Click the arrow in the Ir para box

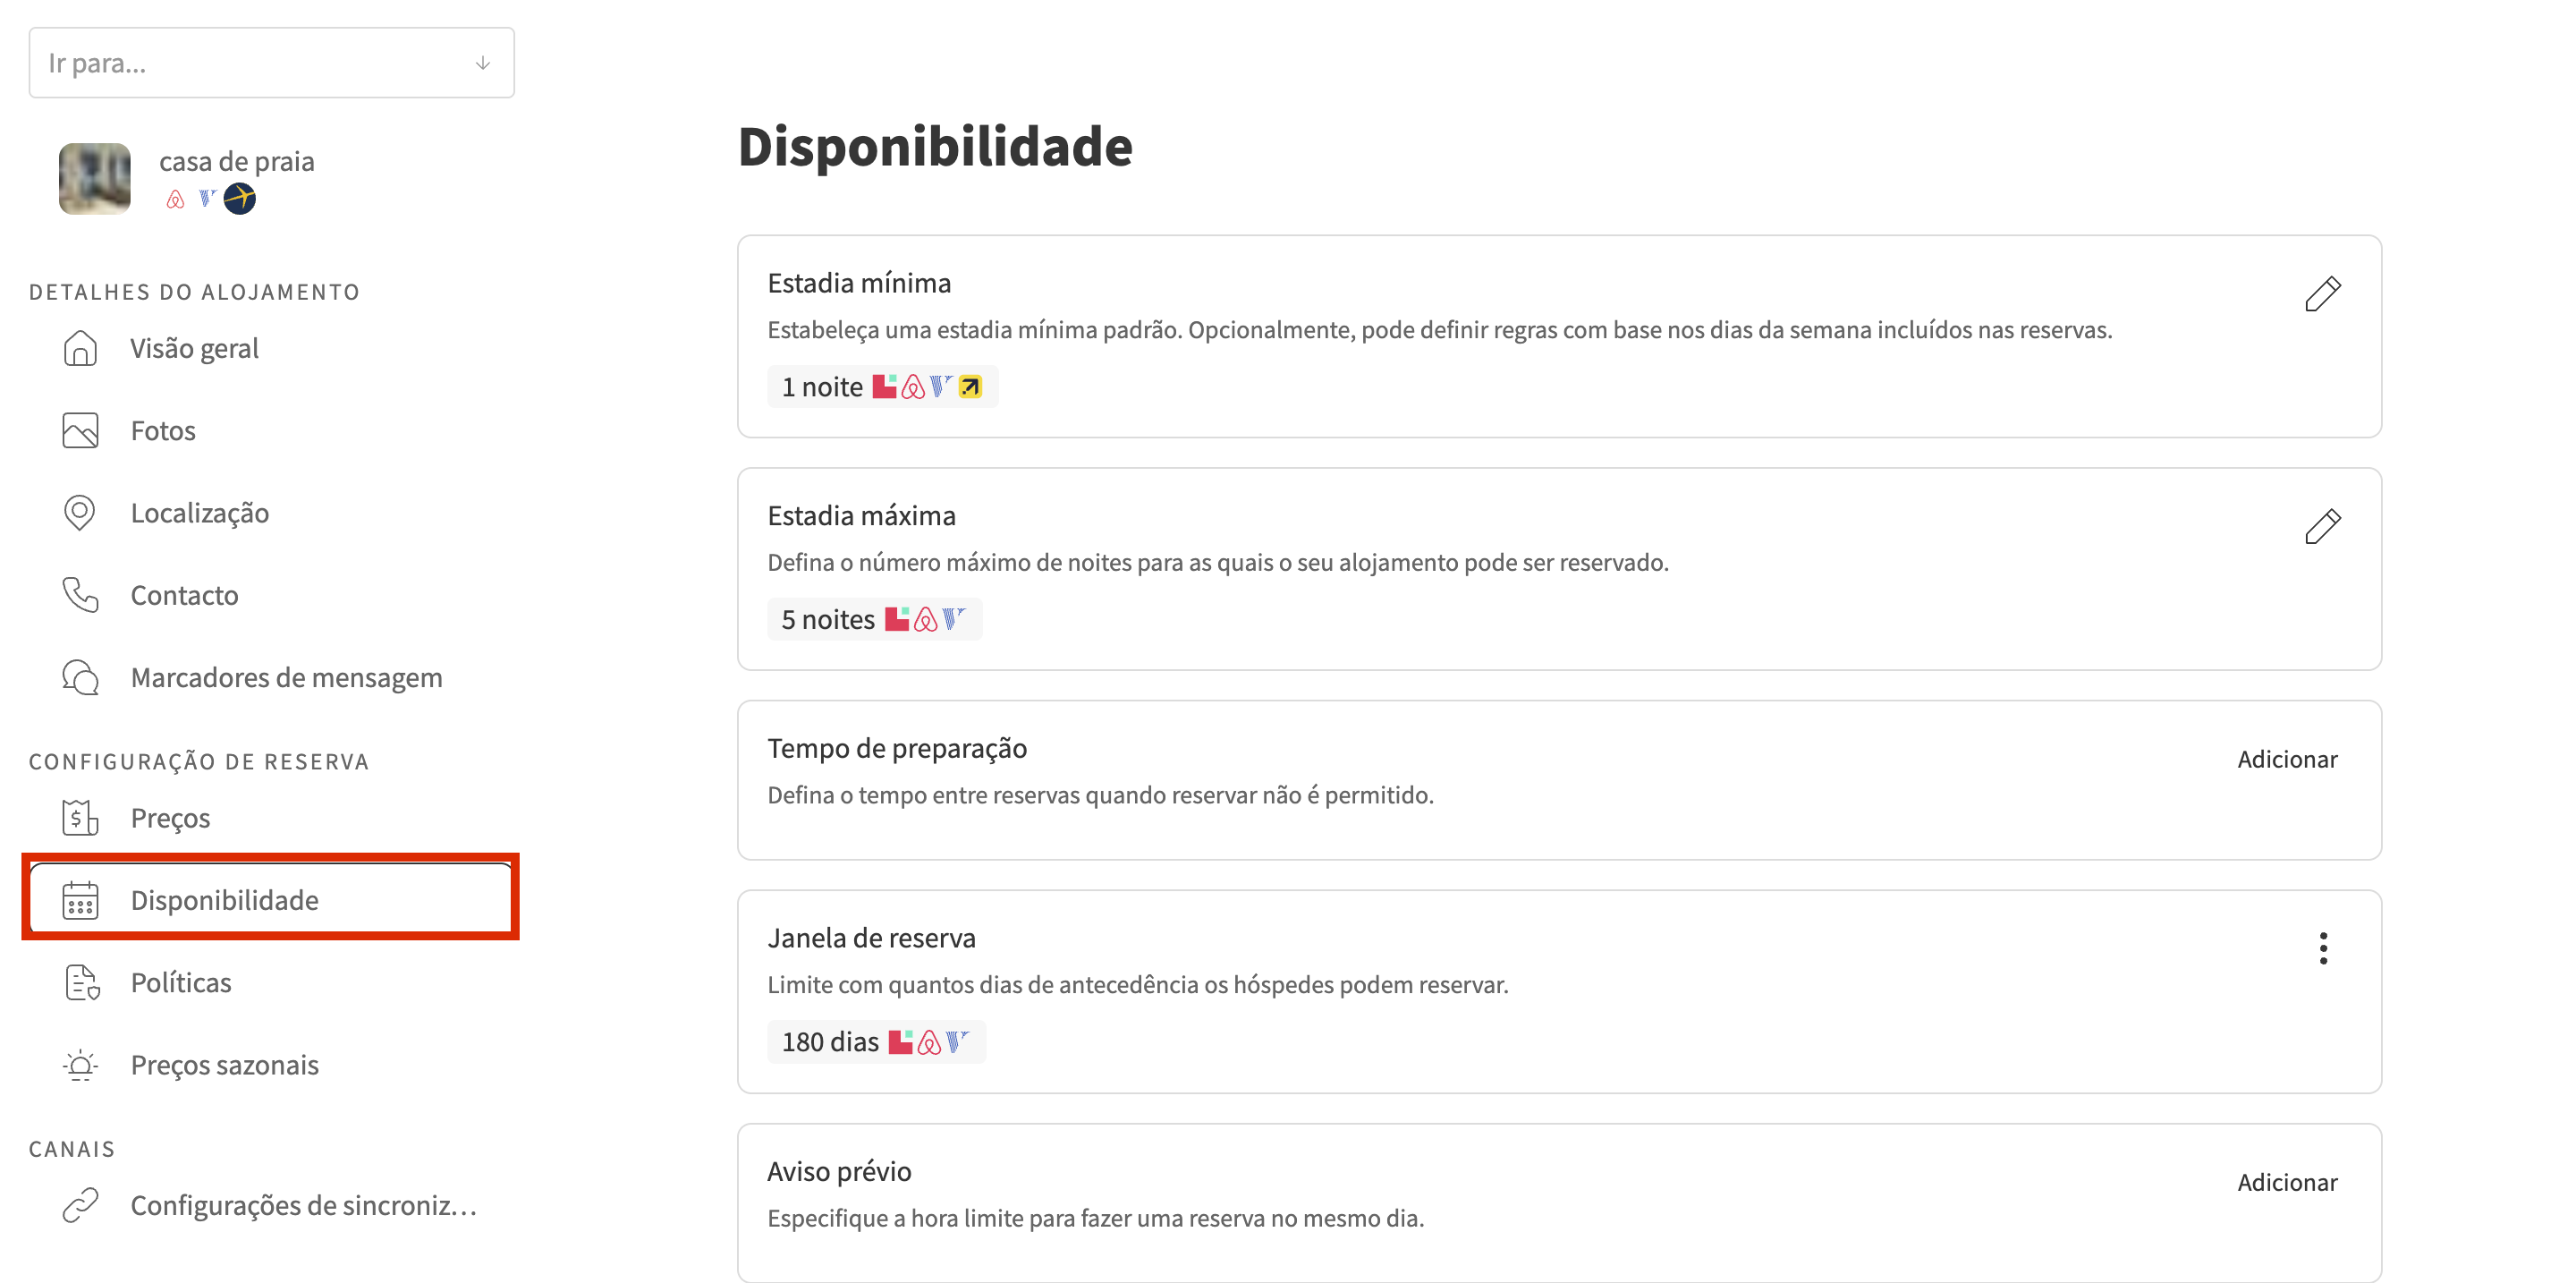pyautogui.click(x=483, y=63)
